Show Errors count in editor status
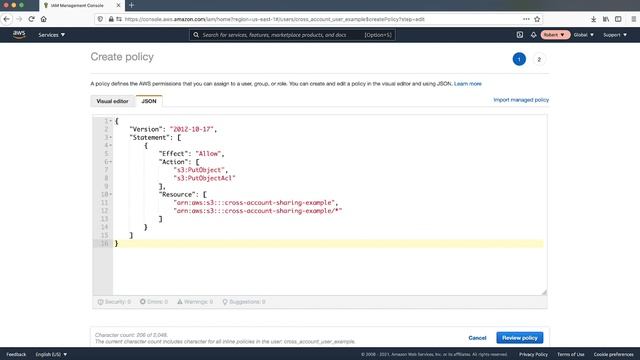640x360 pixels. [154, 302]
